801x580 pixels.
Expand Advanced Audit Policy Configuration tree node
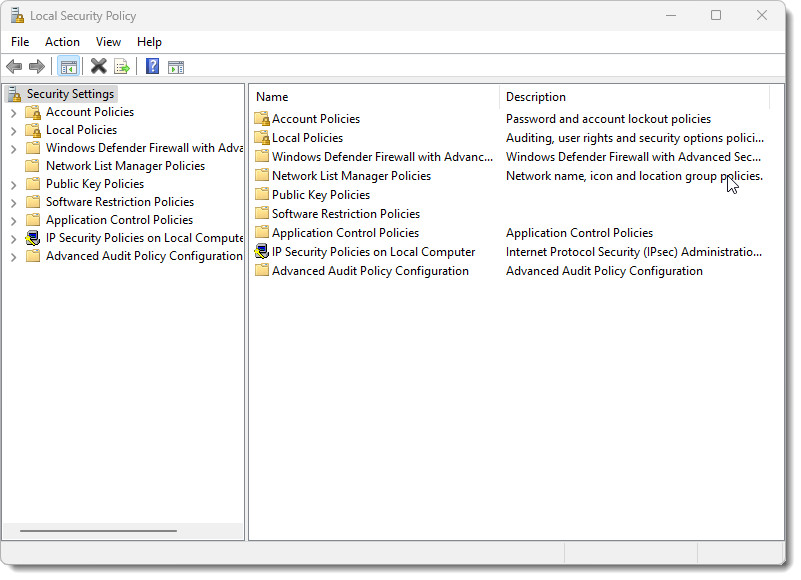(13, 257)
